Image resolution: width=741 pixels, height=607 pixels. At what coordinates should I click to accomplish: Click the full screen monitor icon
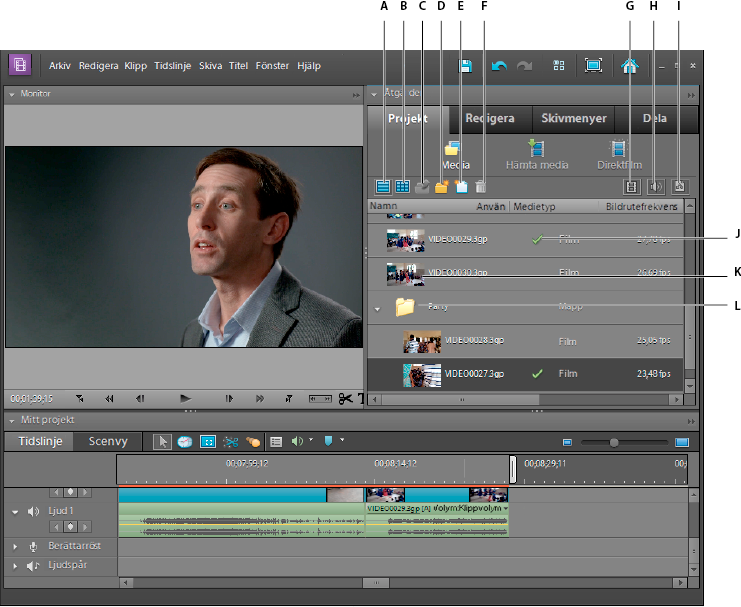[594, 65]
